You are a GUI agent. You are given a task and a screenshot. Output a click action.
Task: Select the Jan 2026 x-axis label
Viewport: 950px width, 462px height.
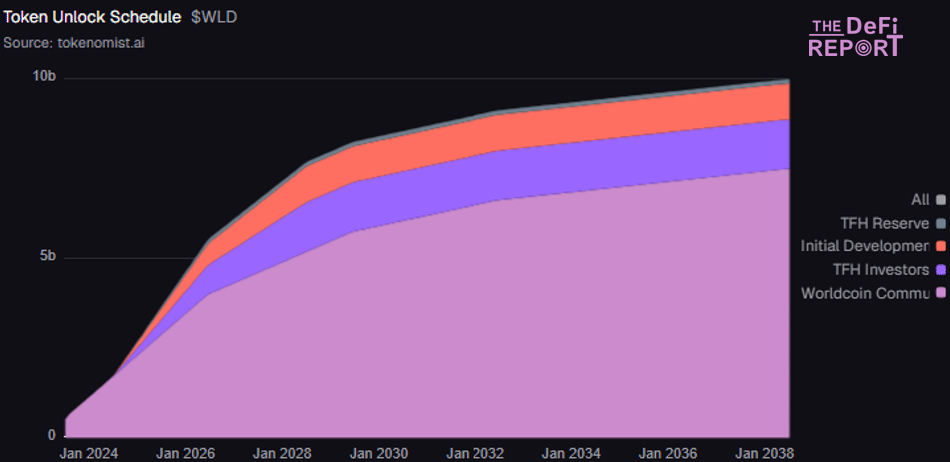184,453
